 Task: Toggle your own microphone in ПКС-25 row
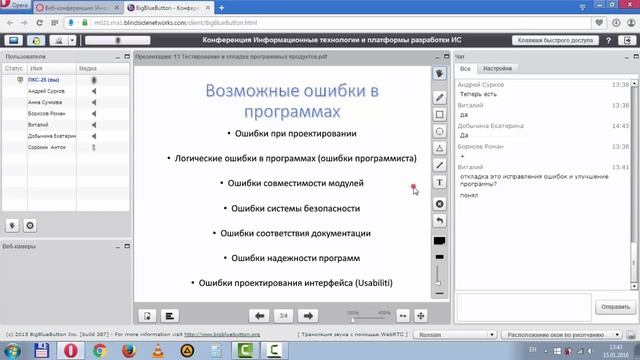coord(94,80)
